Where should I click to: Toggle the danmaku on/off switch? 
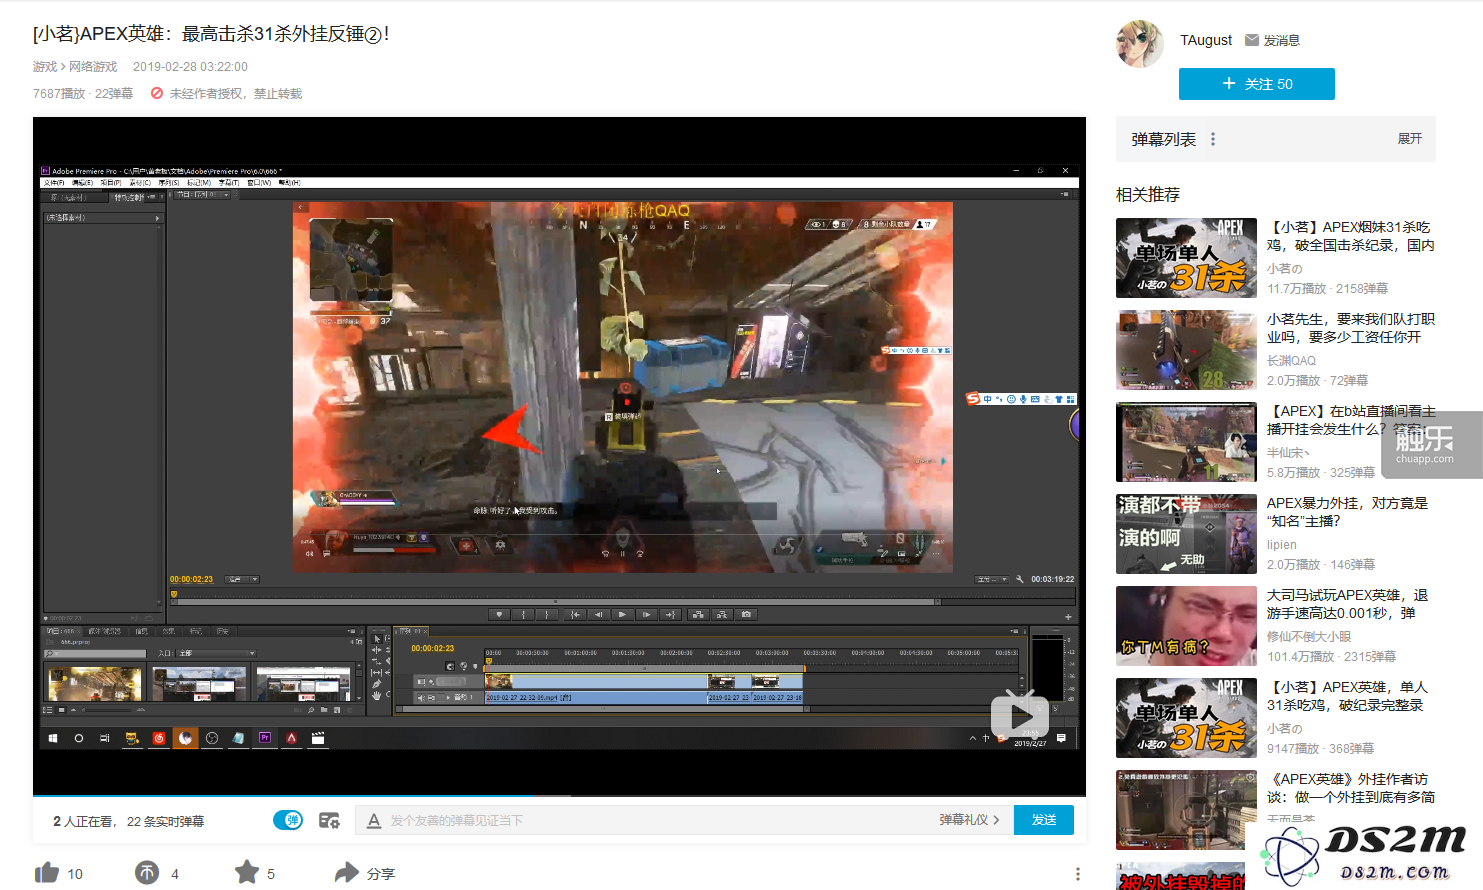288,820
